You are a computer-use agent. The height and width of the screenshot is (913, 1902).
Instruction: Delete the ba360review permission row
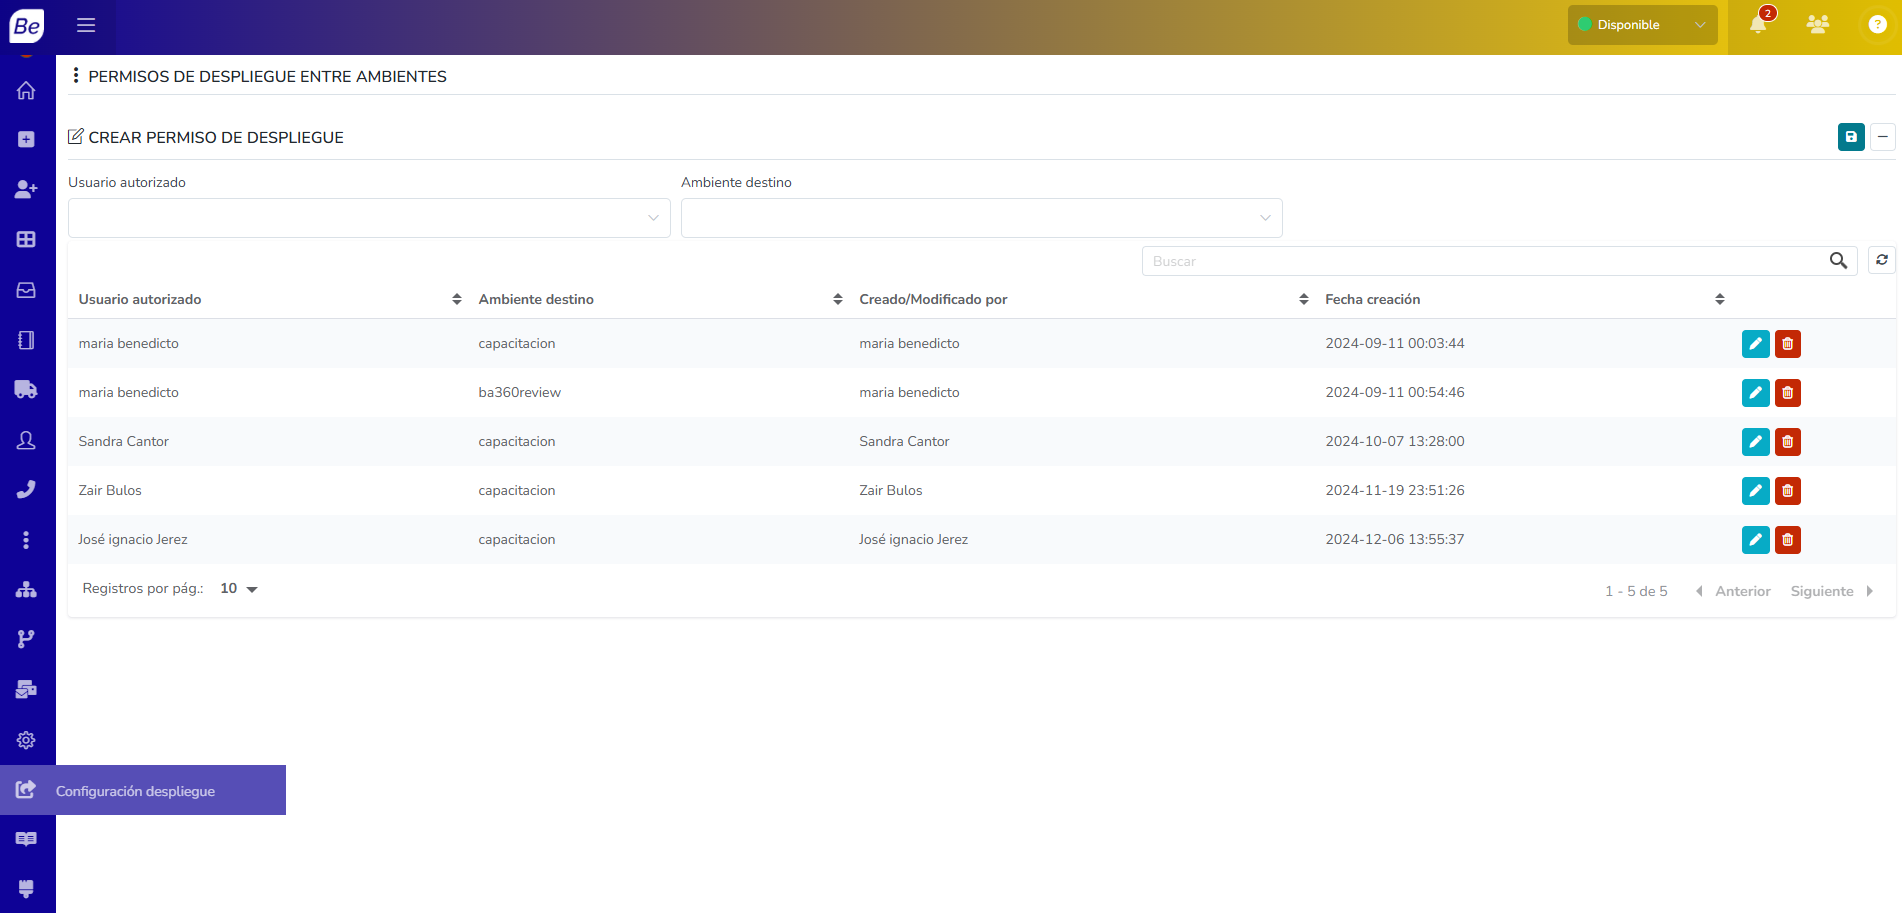click(1787, 393)
